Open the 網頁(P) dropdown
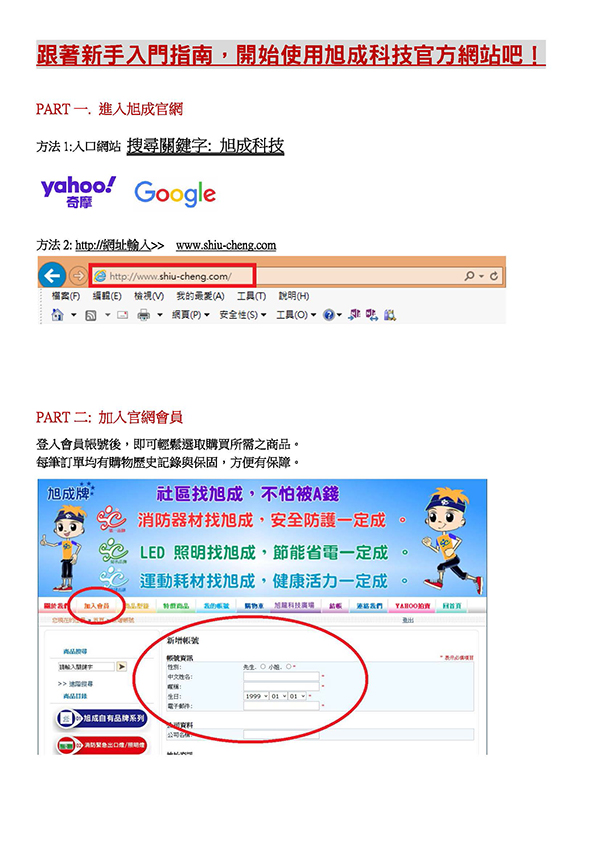The width and height of the screenshot is (600, 848). (x=190, y=315)
